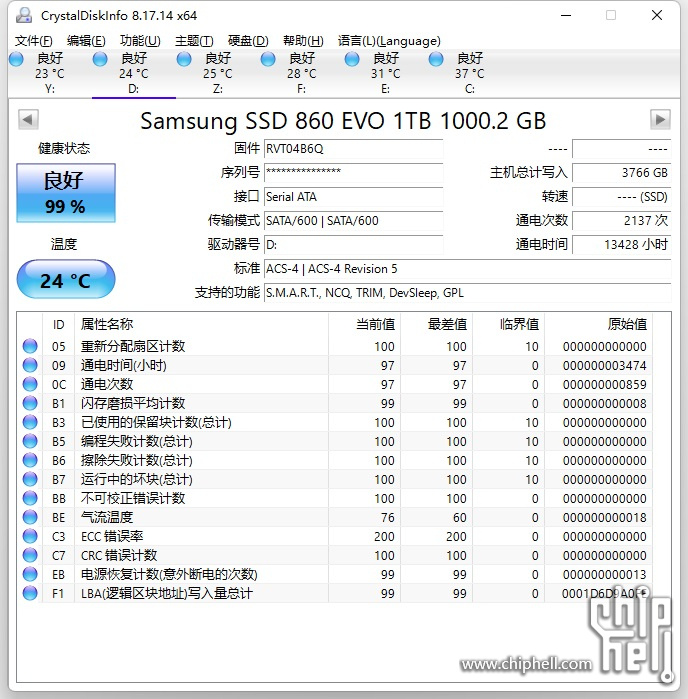688x699 pixels.
Task: Click power on hours value 13428 小时
Action: [622, 245]
